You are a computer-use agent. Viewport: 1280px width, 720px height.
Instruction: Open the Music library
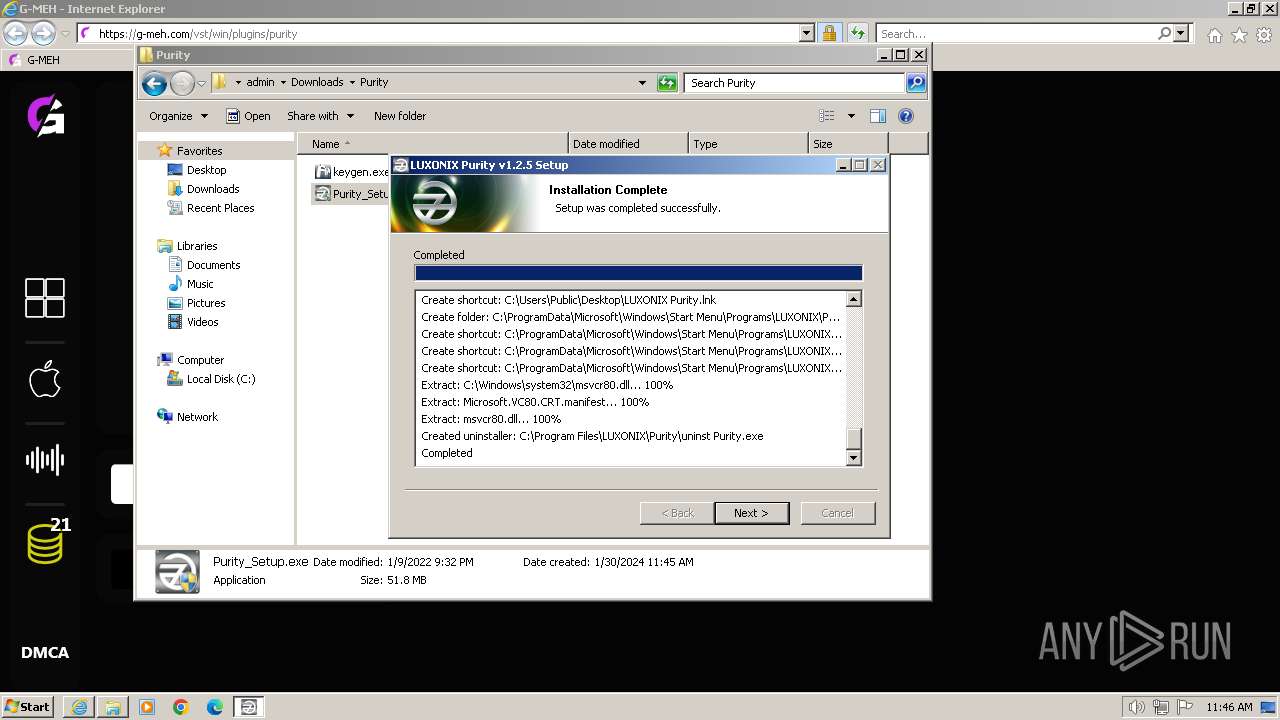(x=200, y=284)
